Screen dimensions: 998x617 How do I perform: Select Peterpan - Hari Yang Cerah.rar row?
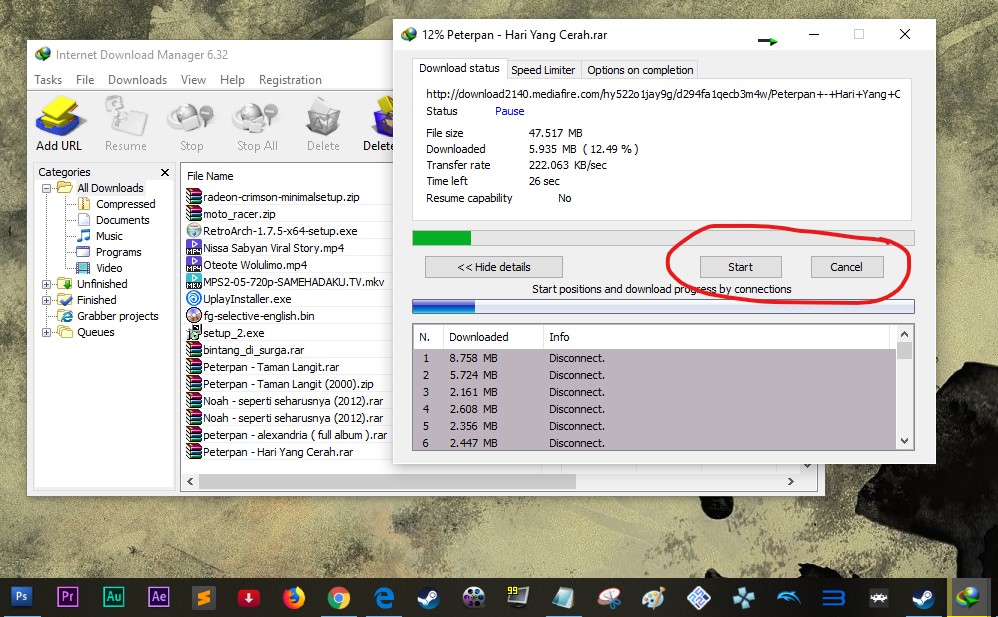278,451
